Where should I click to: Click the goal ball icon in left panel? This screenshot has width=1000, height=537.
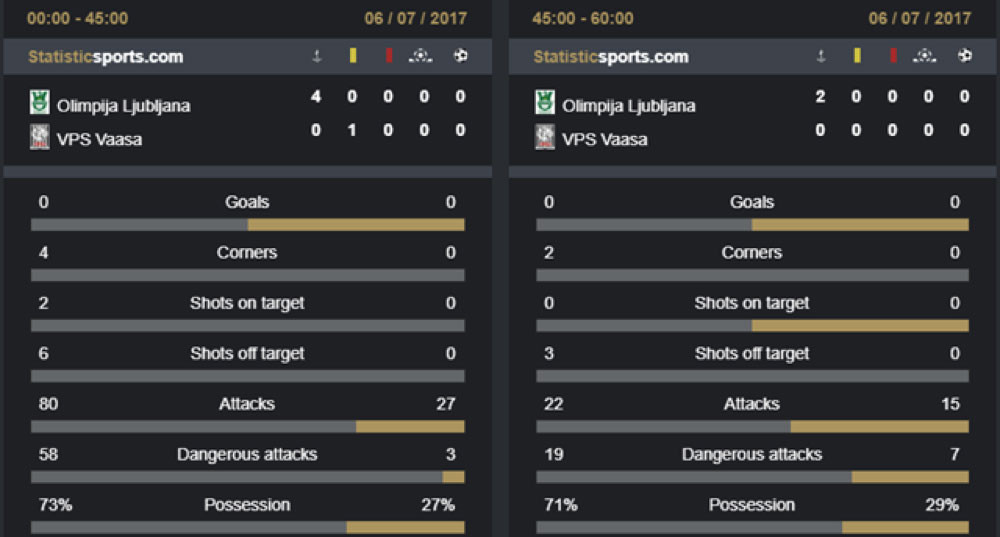(460, 55)
